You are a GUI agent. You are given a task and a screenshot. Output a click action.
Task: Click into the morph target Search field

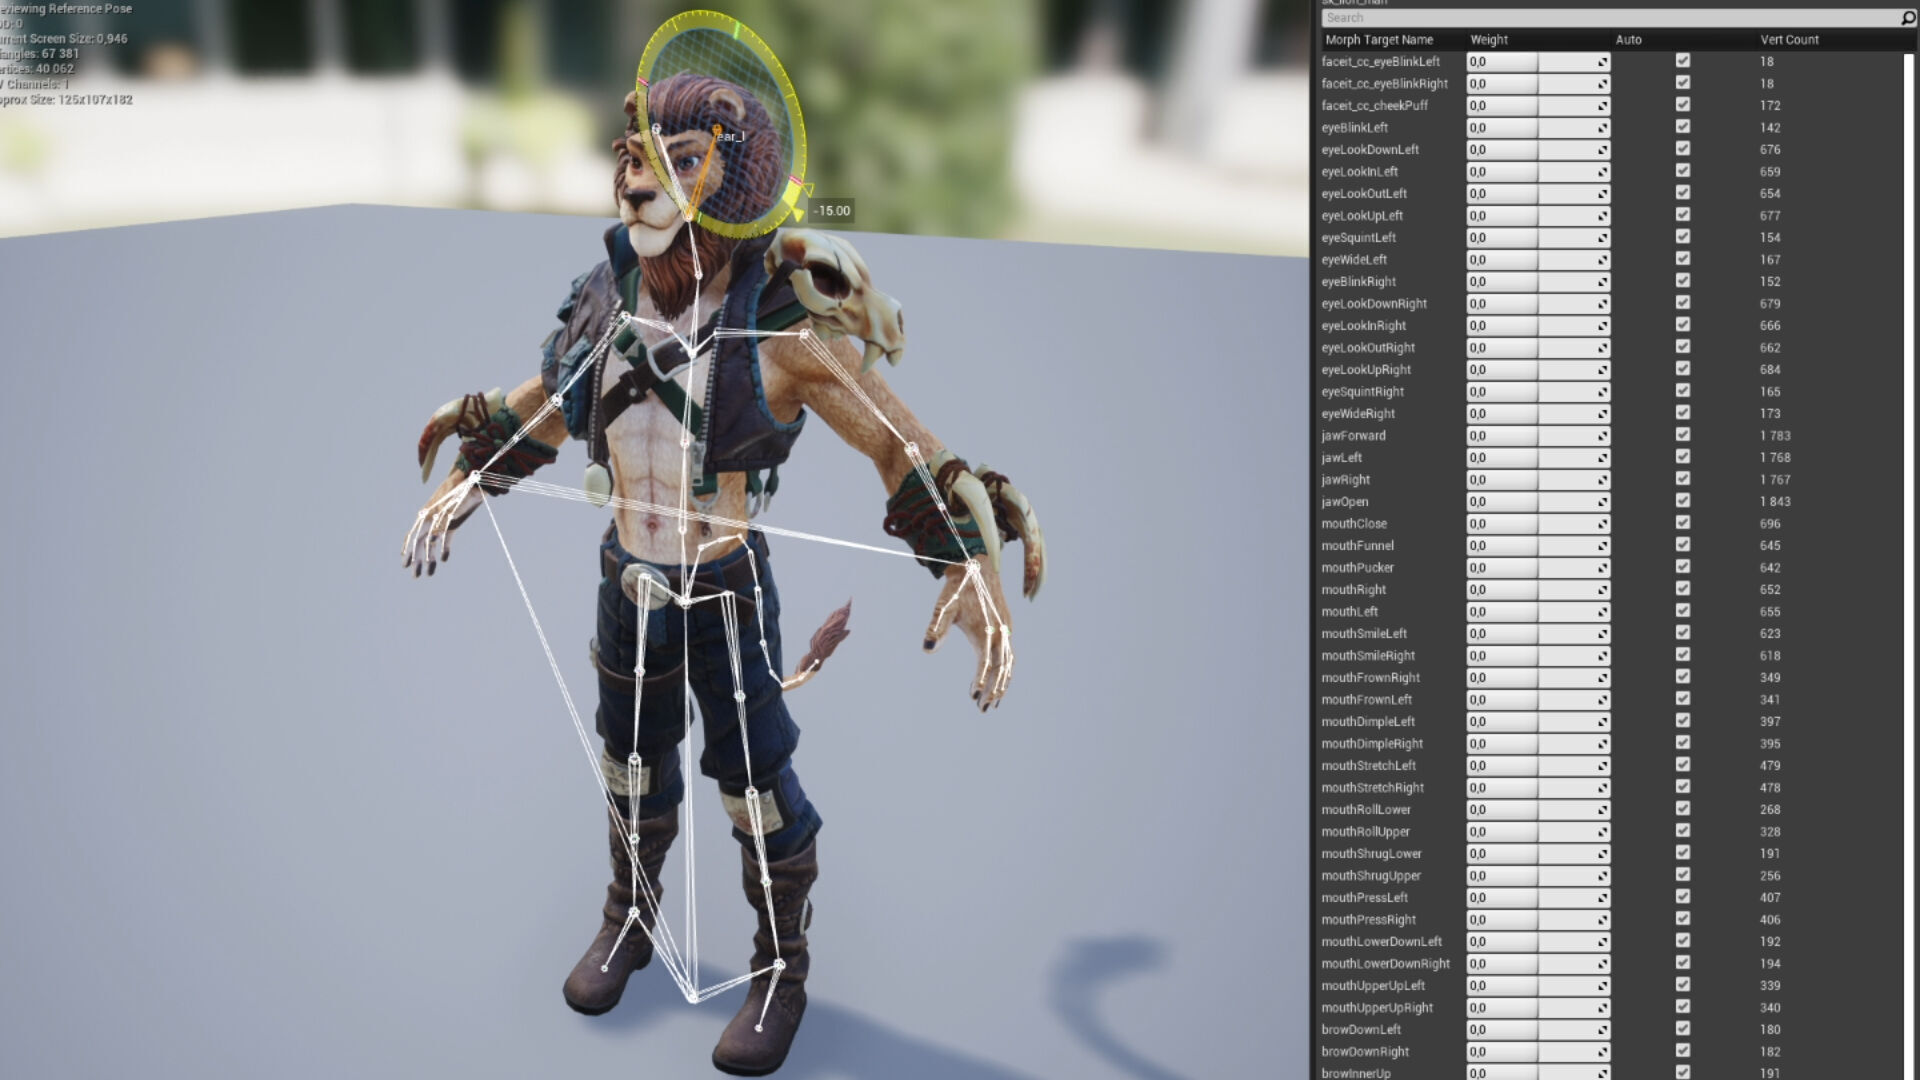pyautogui.click(x=1600, y=18)
